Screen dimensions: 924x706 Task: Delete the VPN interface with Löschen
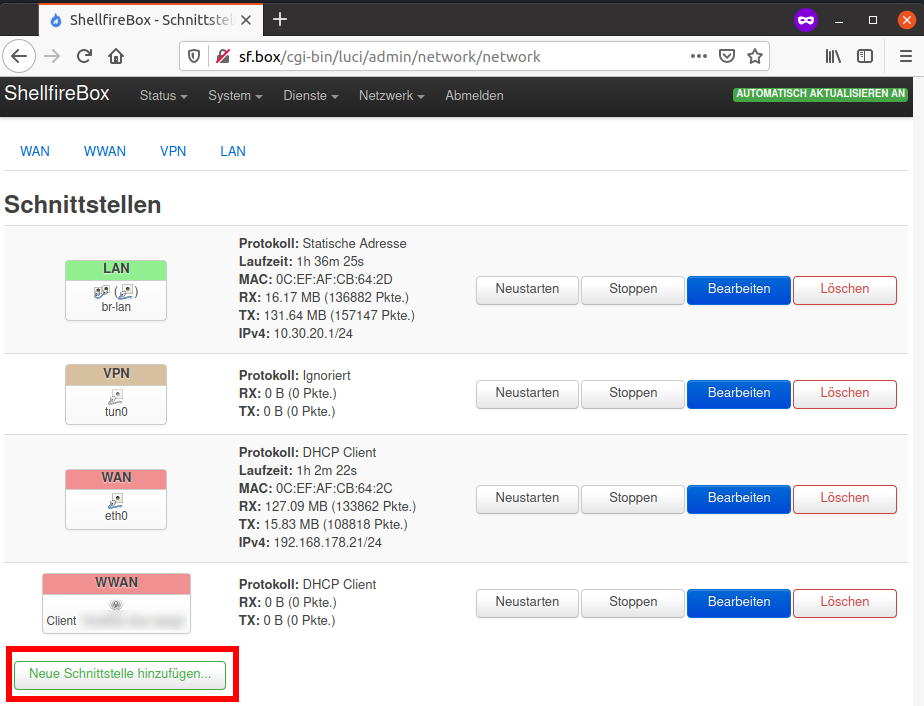844,394
